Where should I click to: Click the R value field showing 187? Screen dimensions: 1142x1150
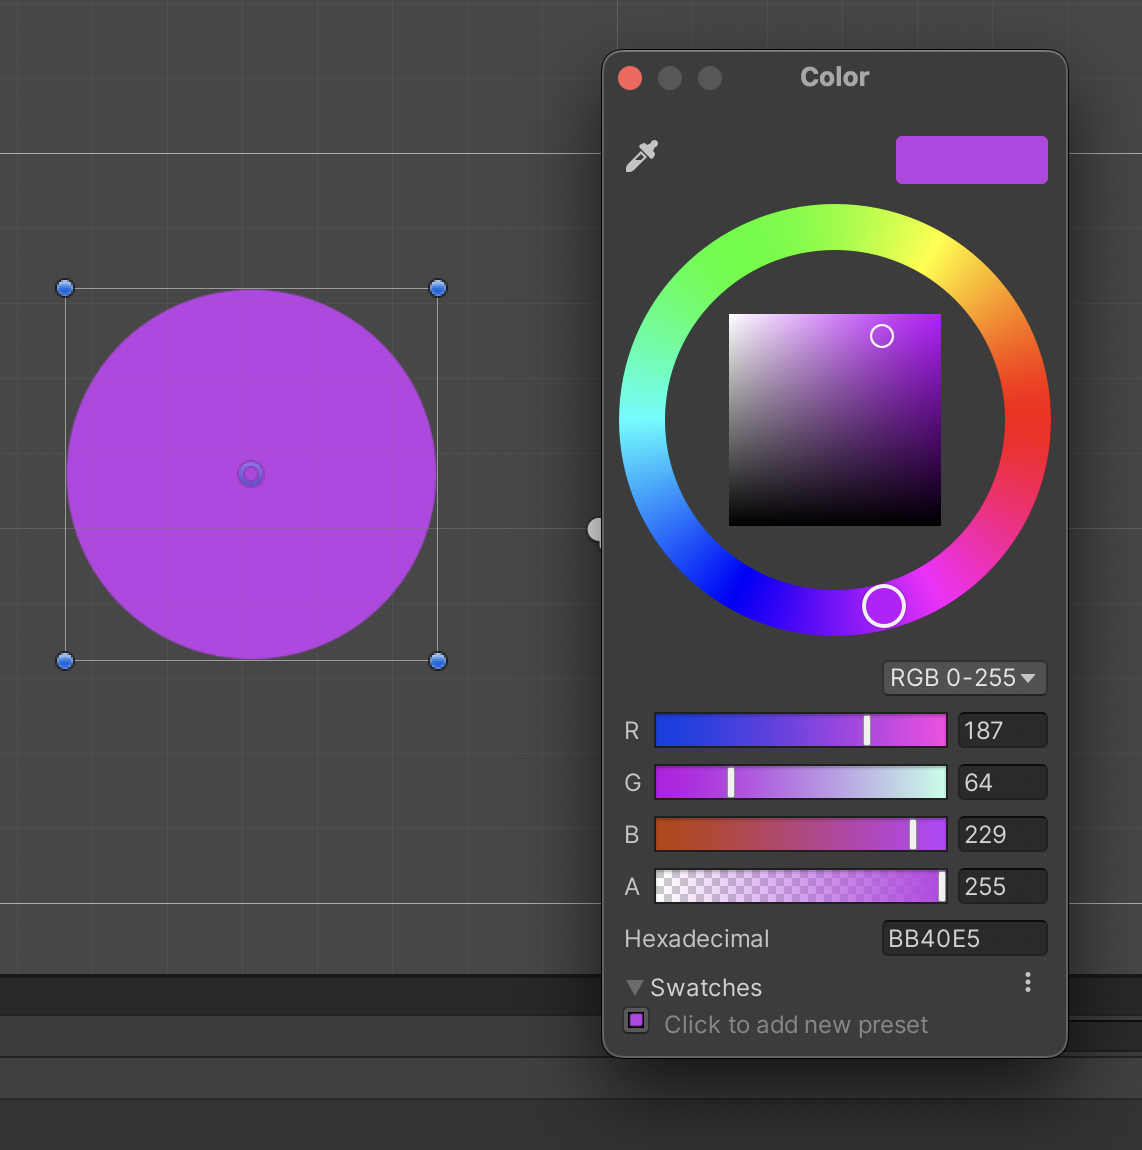pyautogui.click(x=1002, y=731)
